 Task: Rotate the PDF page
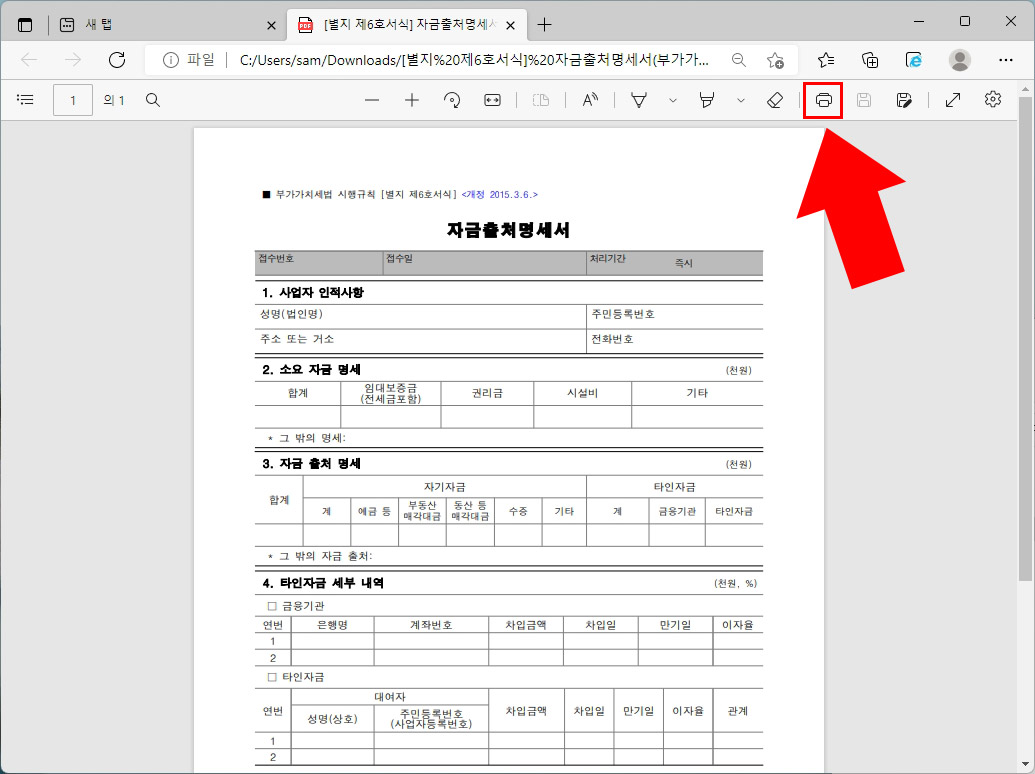click(x=452, y=100)
